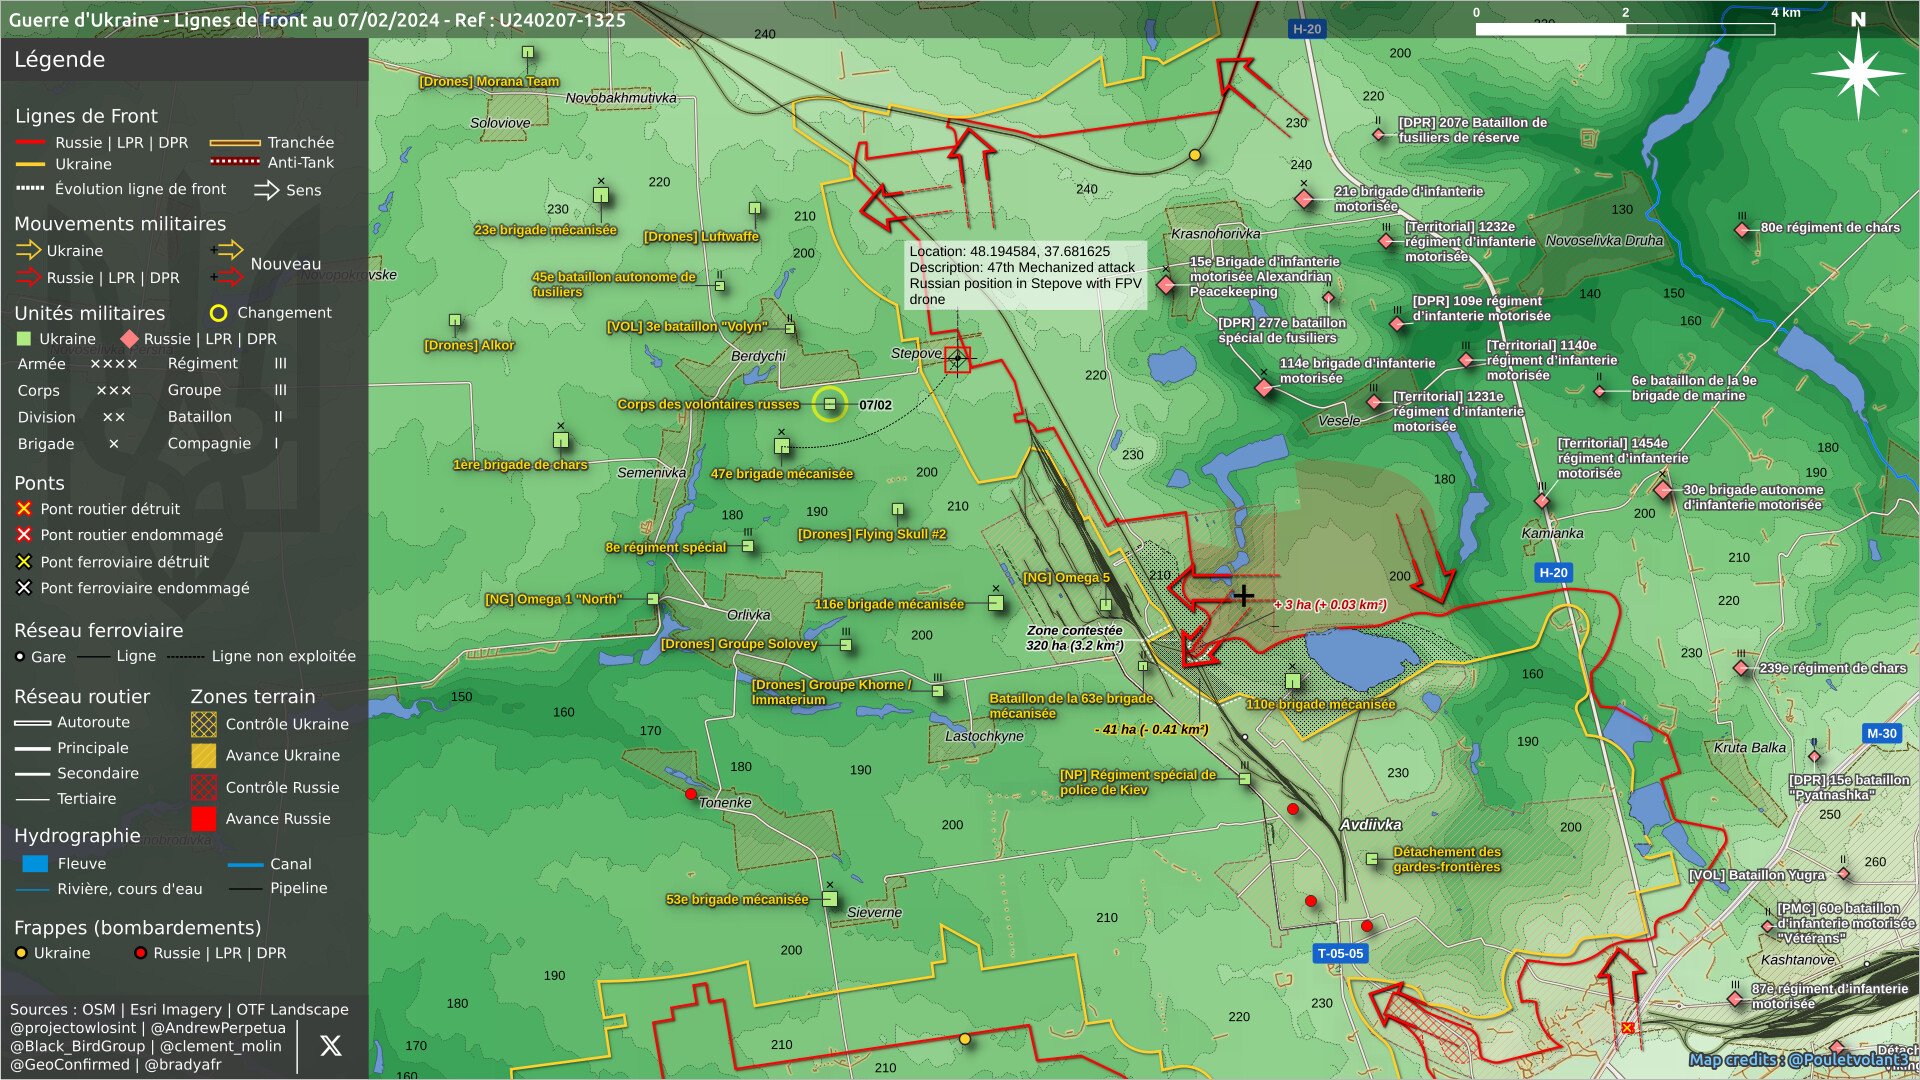The image size is (1920, 1080).
Task: Click the 'Contrôle Ukraine' hatched swatch
Action: 203,724
